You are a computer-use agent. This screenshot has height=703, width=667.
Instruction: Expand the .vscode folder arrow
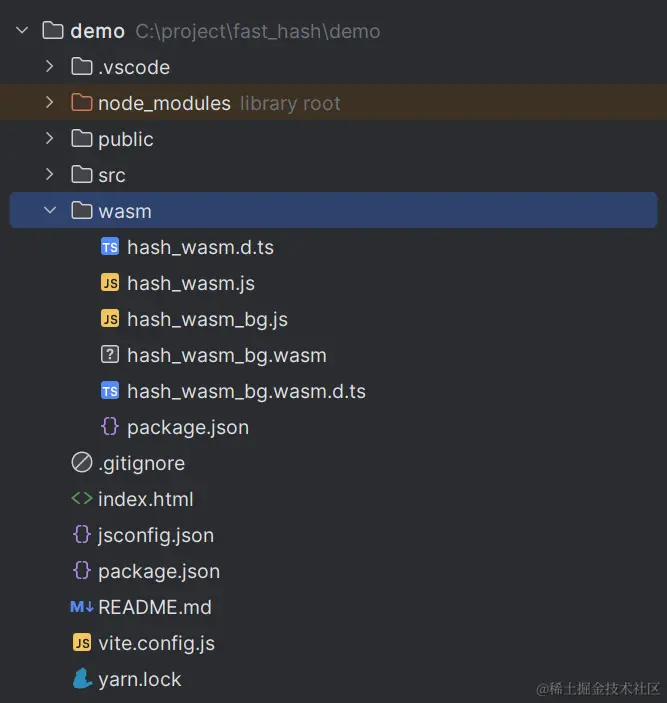pyautogui.click(x=50, y=67)
